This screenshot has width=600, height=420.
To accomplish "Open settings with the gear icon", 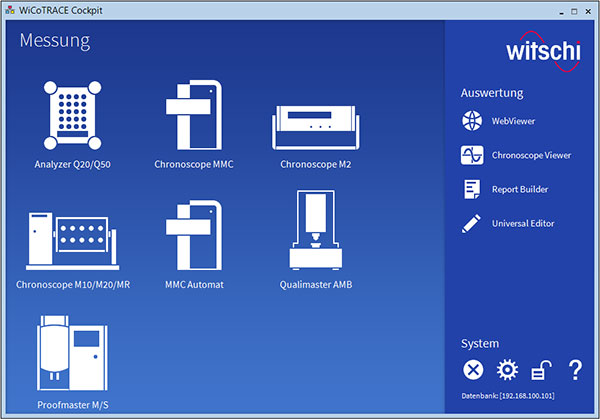I will (507, 370).
